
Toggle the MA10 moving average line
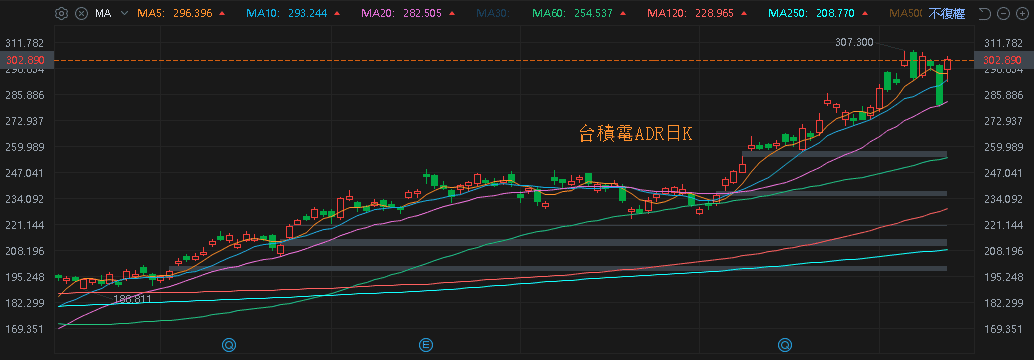point(285,13)
